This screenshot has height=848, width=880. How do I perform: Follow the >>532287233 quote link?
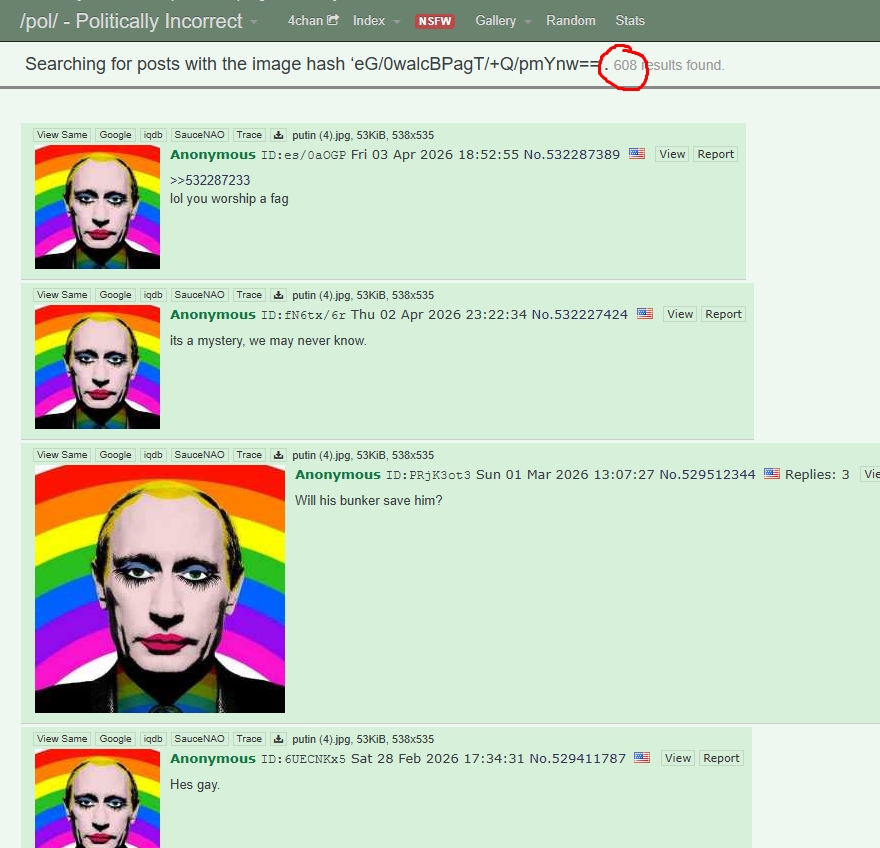210,180
